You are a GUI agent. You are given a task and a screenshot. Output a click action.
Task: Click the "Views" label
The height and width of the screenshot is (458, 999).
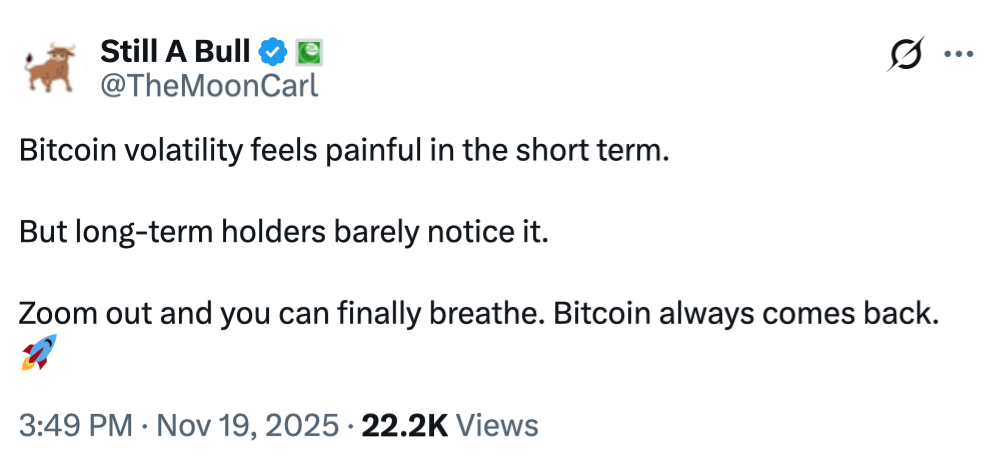497,425
